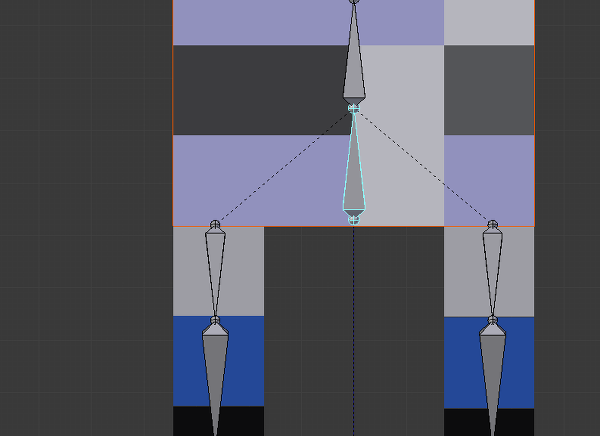This screenshot has height=436, width=600.
Task: Select the left thin upper leg bone
Action: [215, 272]
